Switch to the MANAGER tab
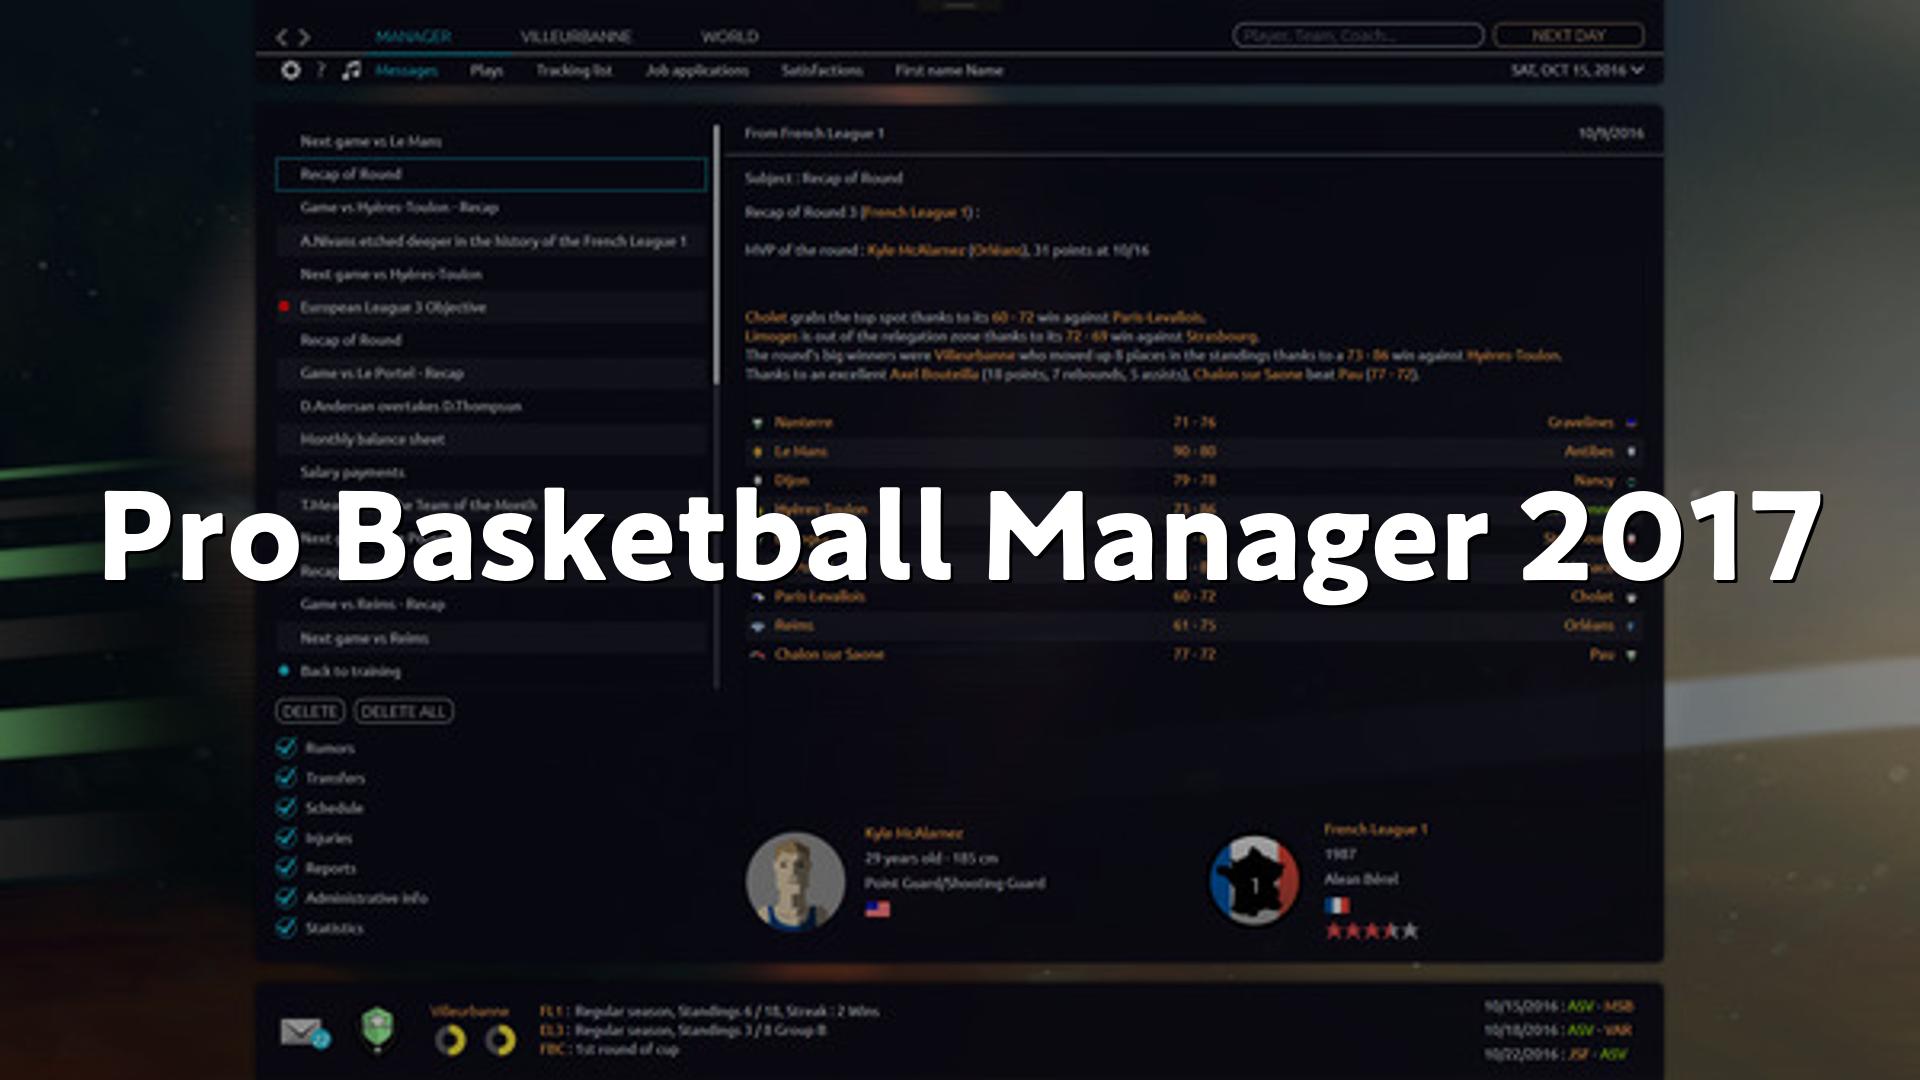Image resolution: width=1920 pixels, height=1080 pixels. (413, 37)
